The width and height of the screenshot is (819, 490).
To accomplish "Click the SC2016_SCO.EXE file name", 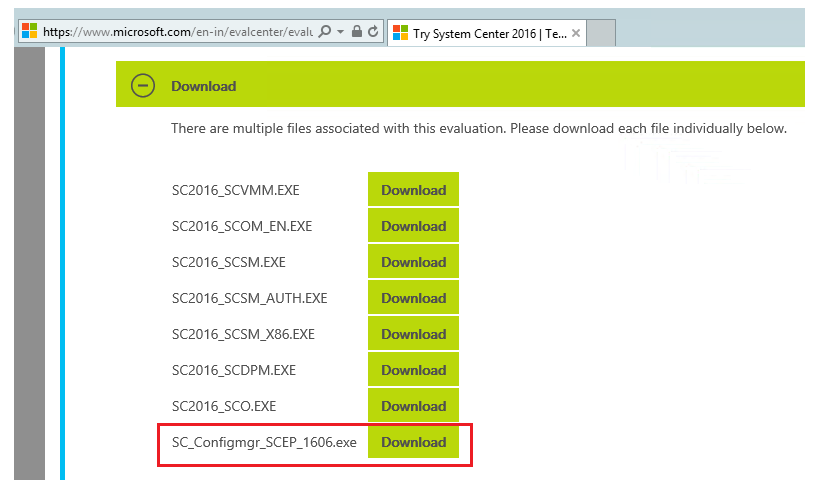I will coord(224,406).
